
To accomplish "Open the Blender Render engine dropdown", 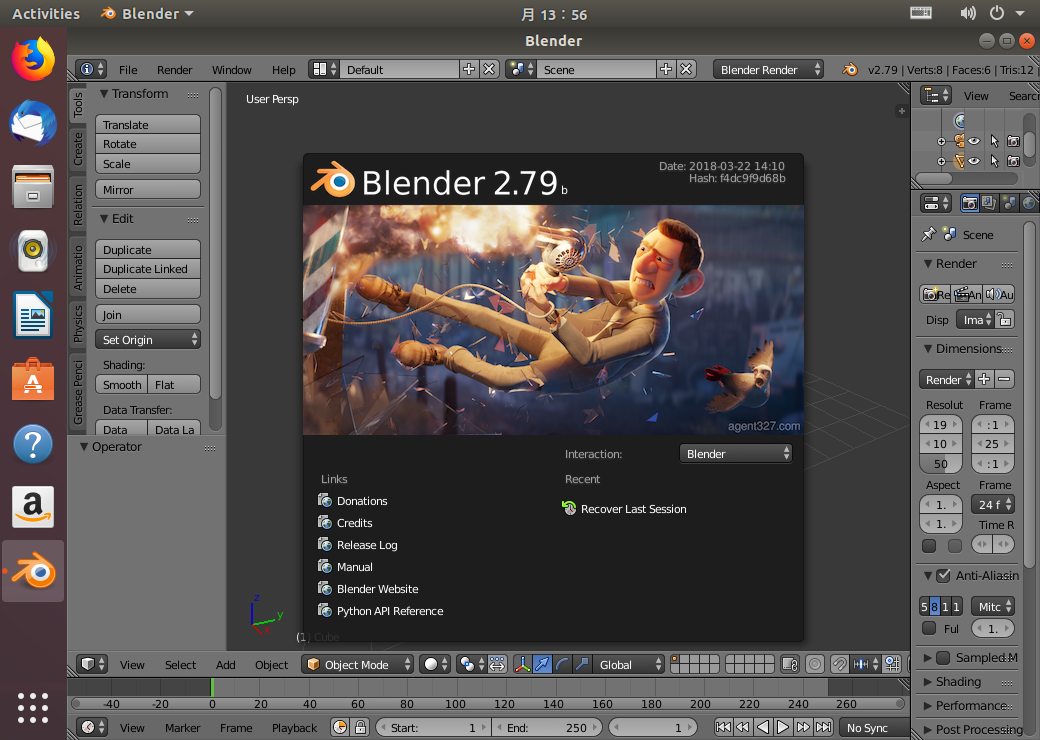I will pyautogui.click(x=768, y=69).
